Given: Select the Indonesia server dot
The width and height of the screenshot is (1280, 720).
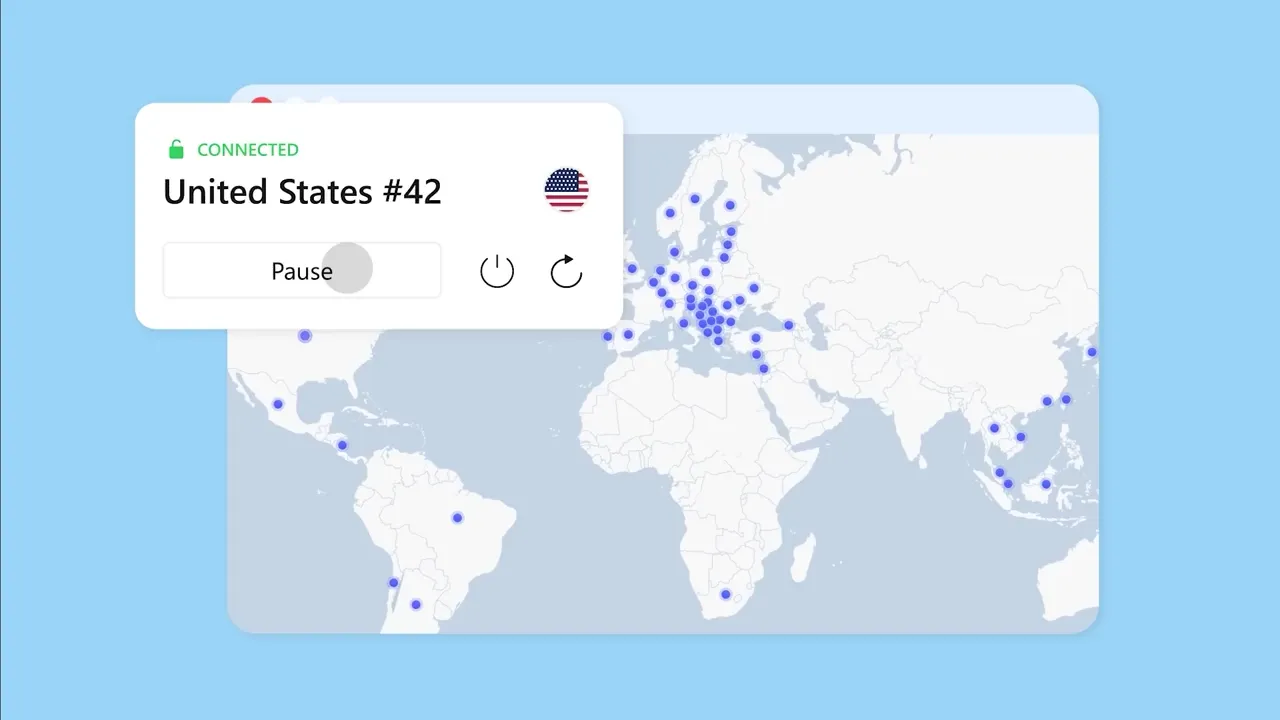Looking at the screenshot, I should point(1046,484).
